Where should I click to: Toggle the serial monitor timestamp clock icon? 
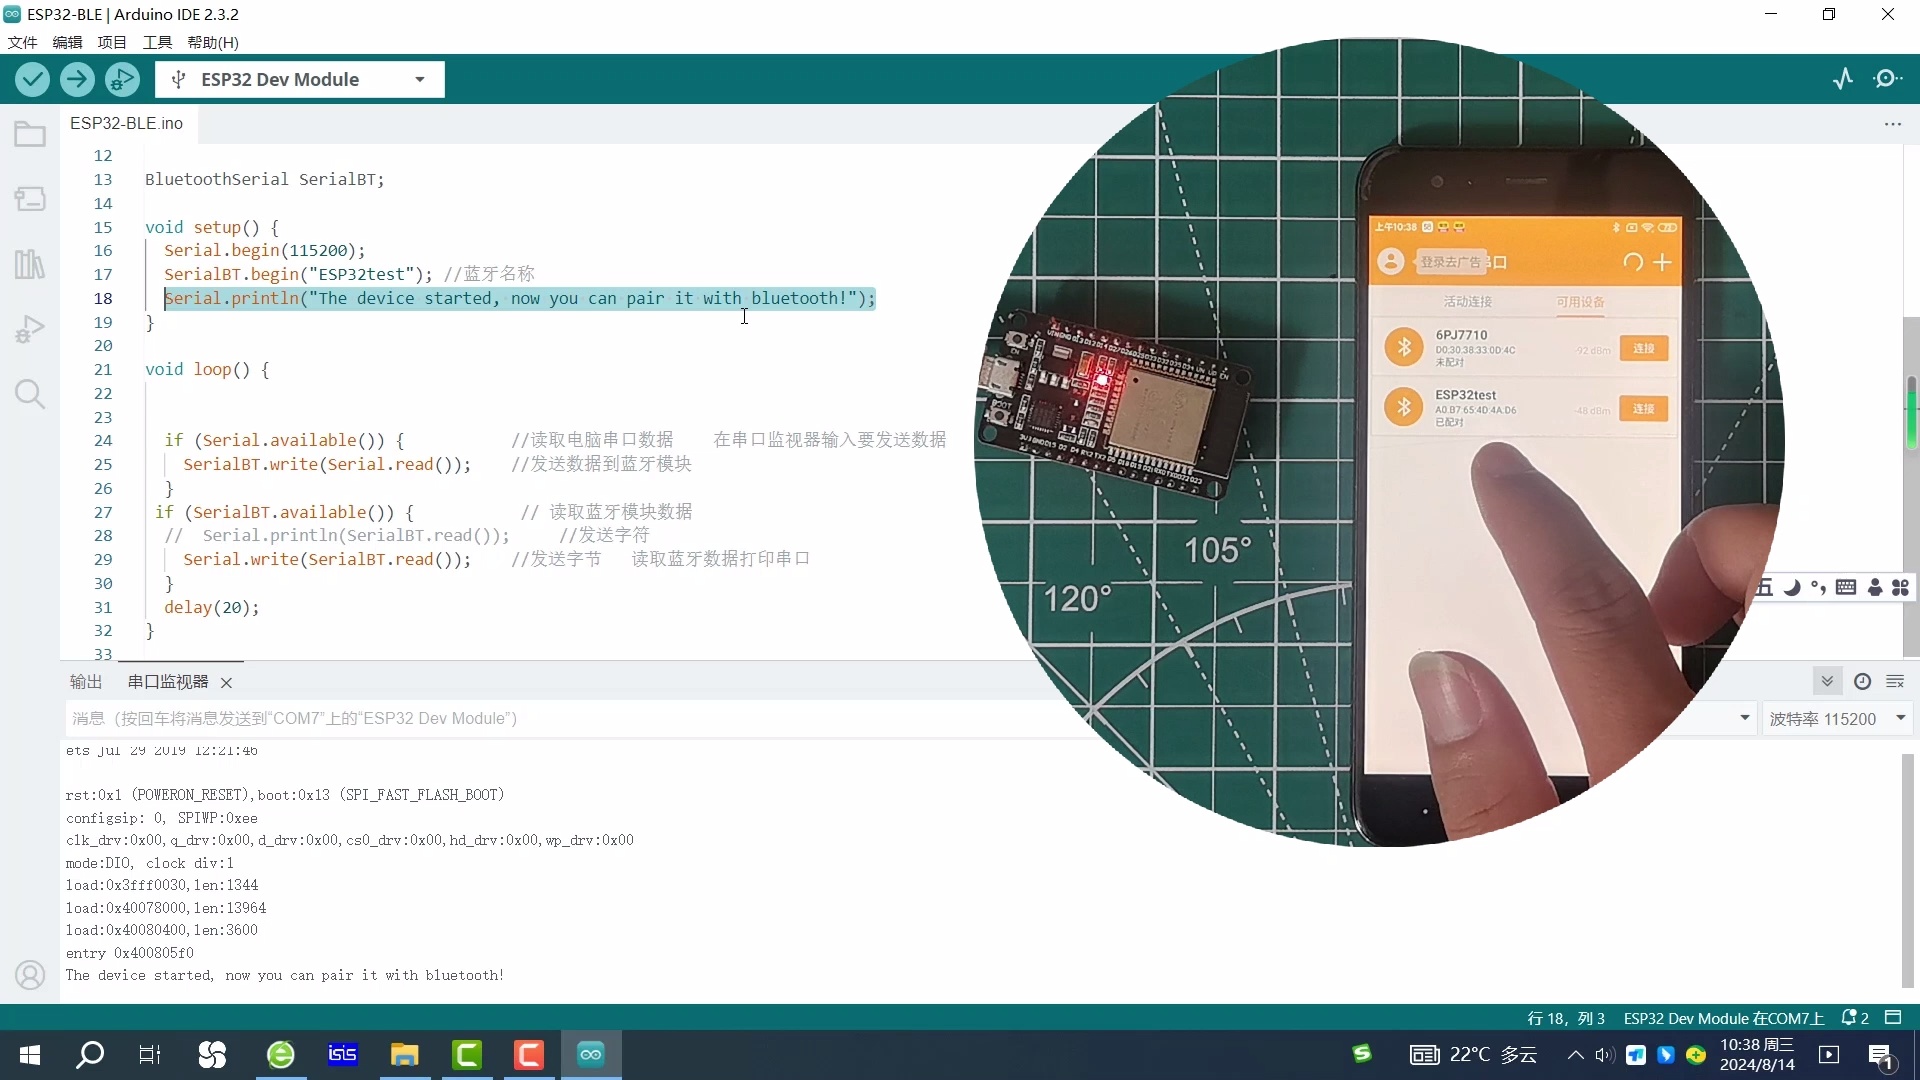point(1862,681)
